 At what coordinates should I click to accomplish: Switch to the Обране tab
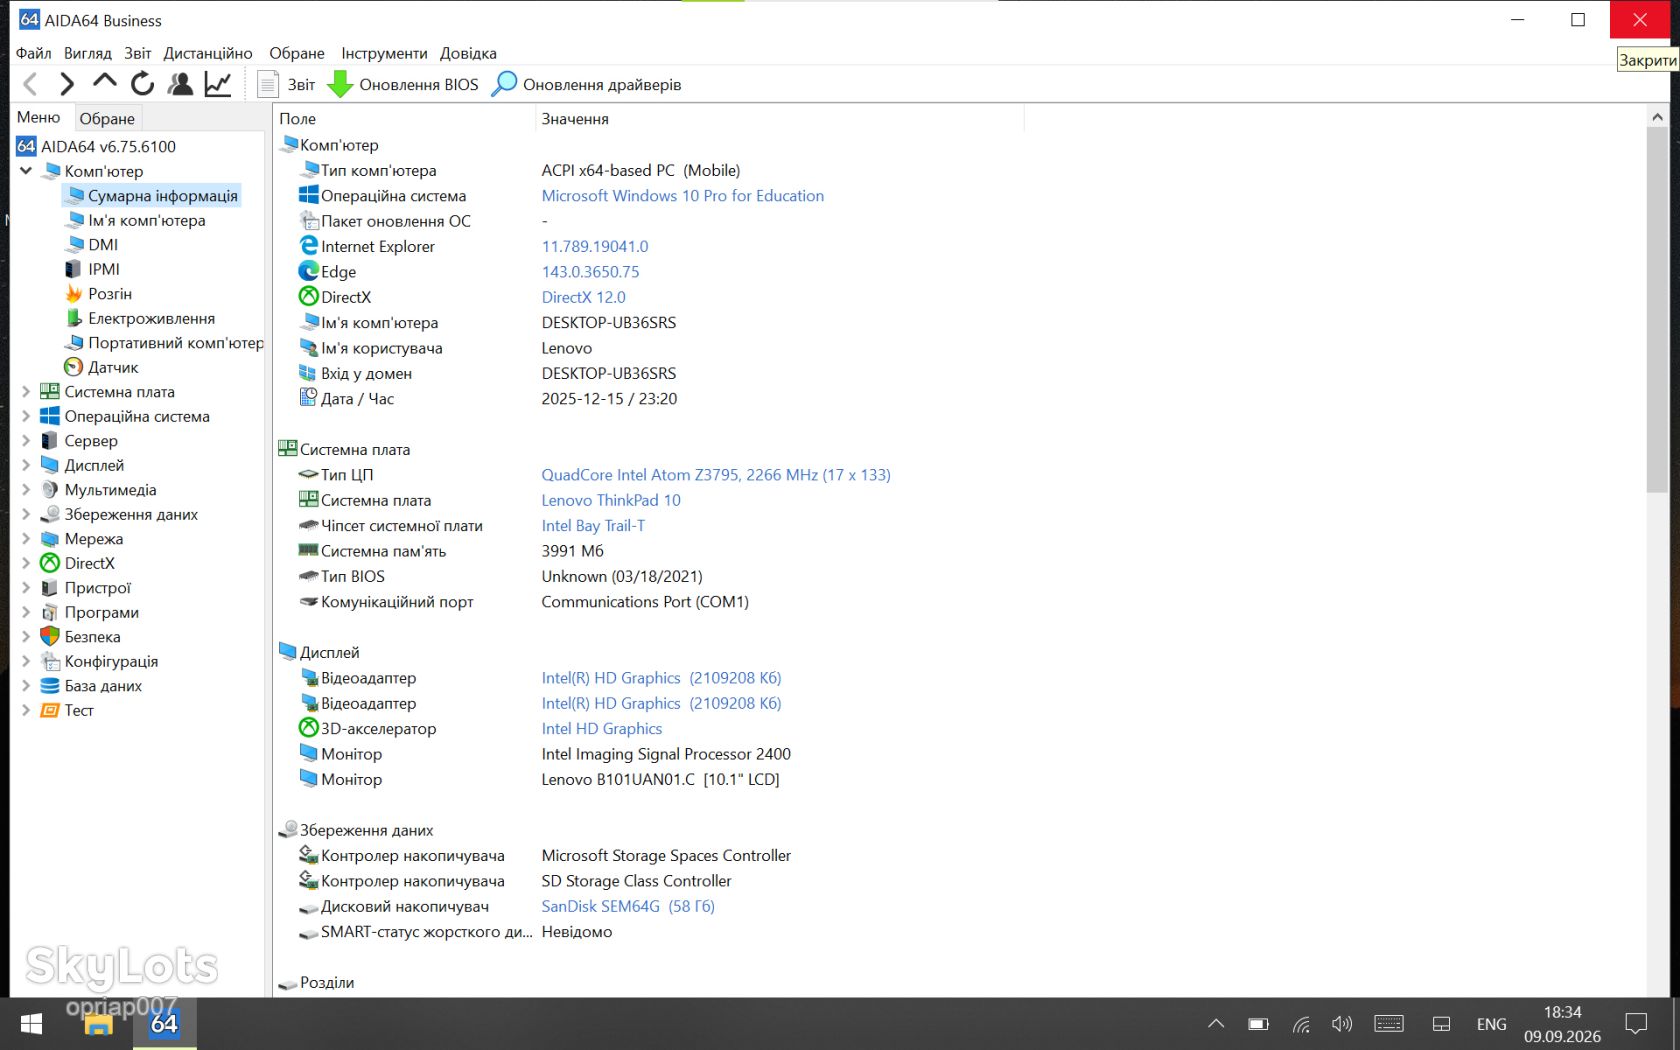(x=107, y=118)
